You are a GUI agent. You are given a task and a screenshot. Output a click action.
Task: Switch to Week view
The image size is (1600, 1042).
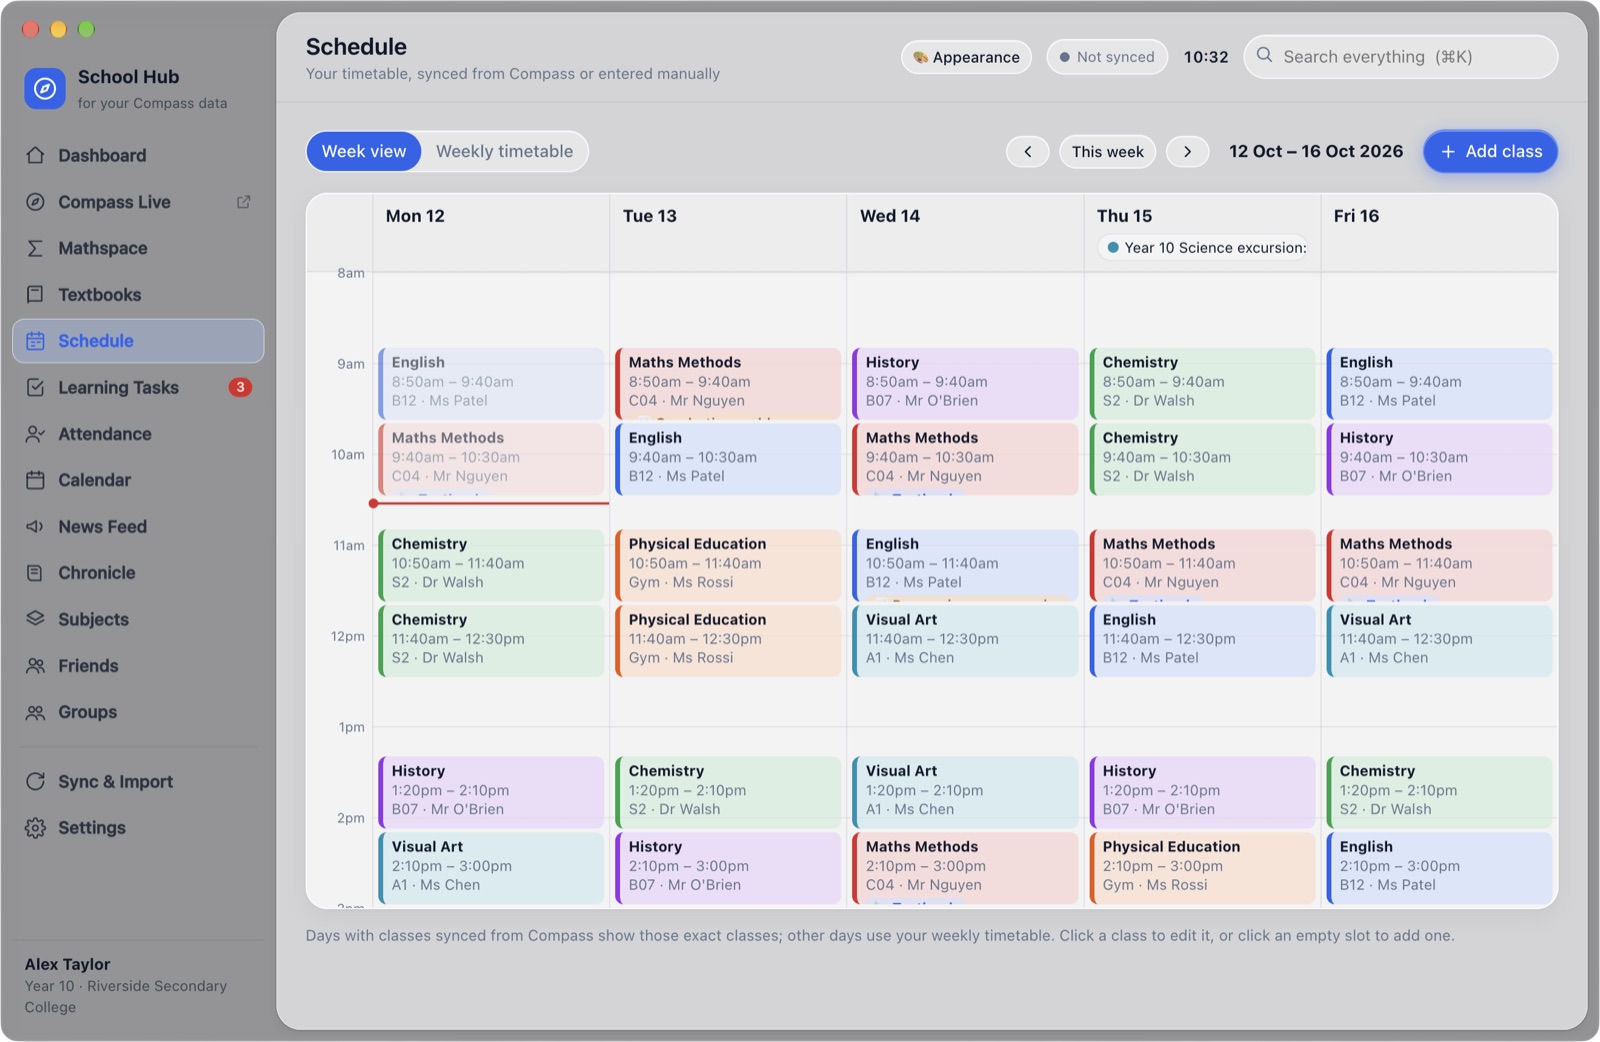coord(364,152)
